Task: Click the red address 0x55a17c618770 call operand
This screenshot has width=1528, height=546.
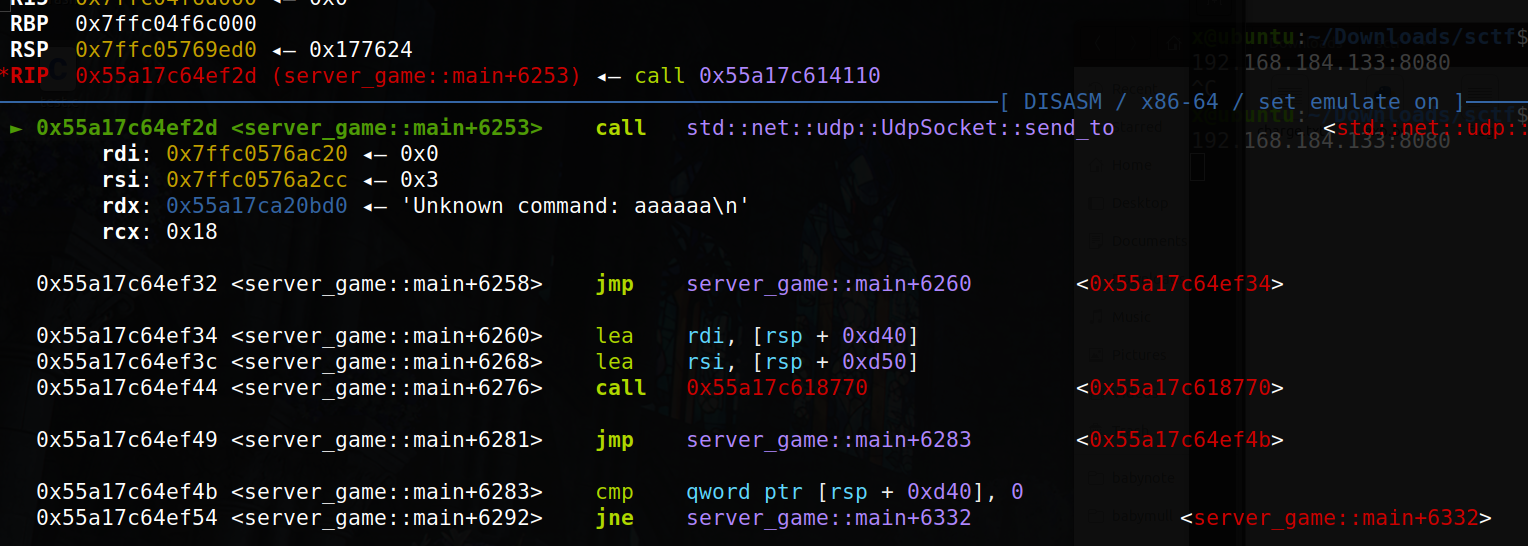Action: point(777,388)
